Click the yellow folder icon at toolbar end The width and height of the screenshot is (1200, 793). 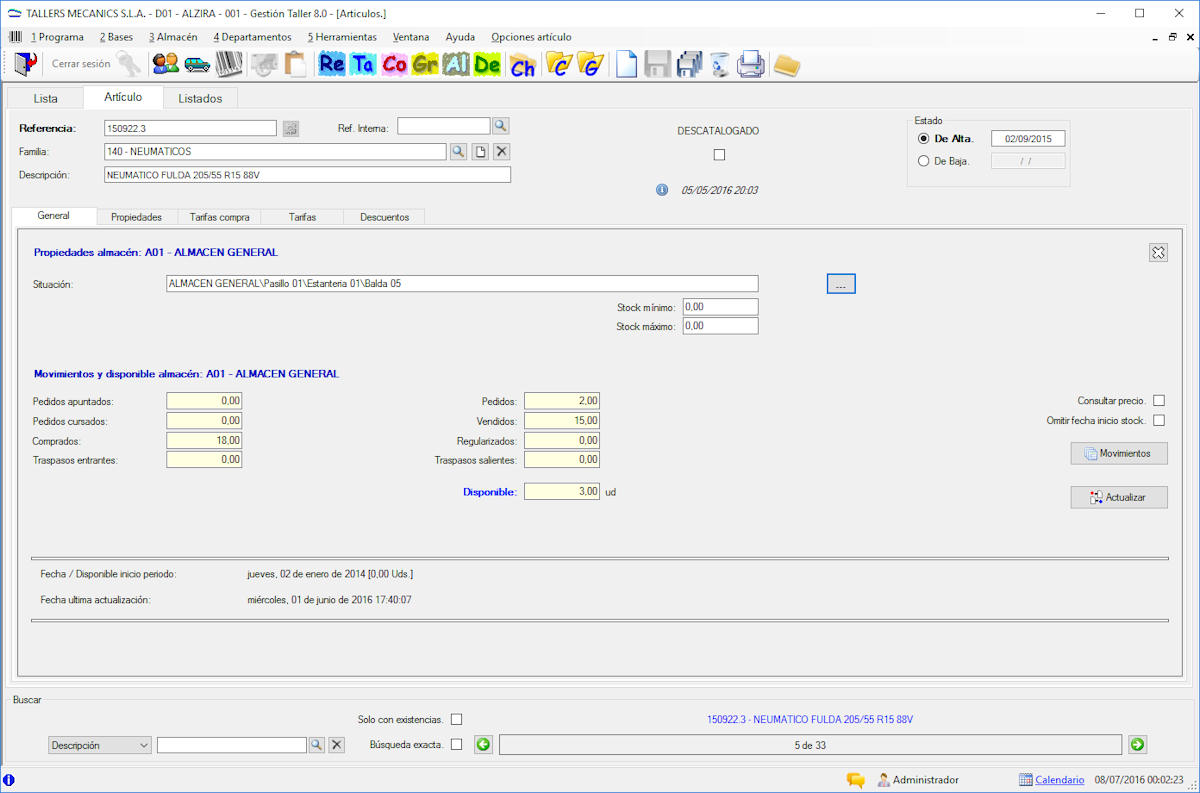787,65
